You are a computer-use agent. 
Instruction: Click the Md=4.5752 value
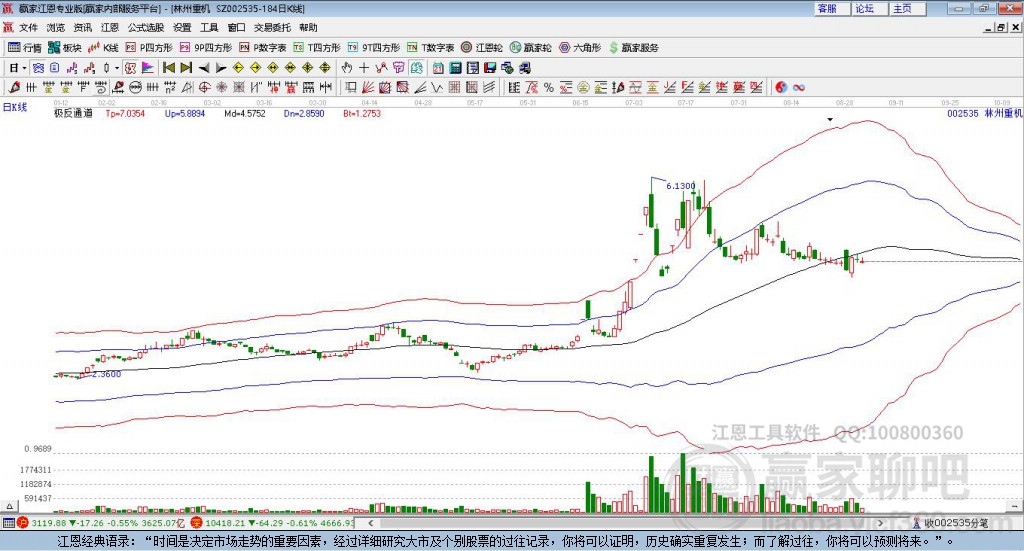pyautogui.click(x=245, y=114)
